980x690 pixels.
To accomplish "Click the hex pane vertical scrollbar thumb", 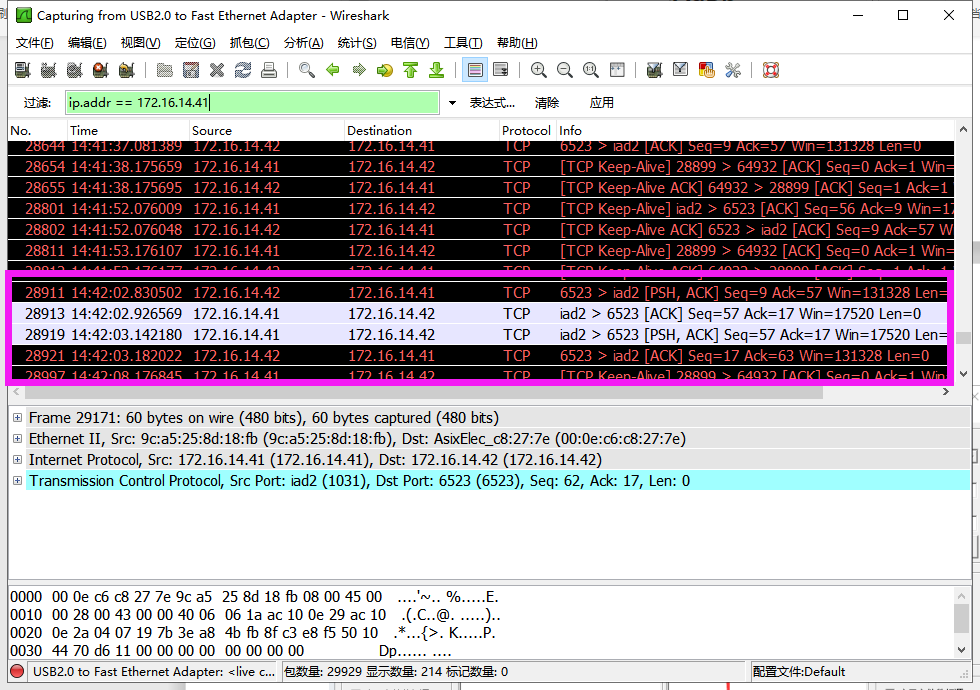I will pyautogui.click(x=962, y=618).
